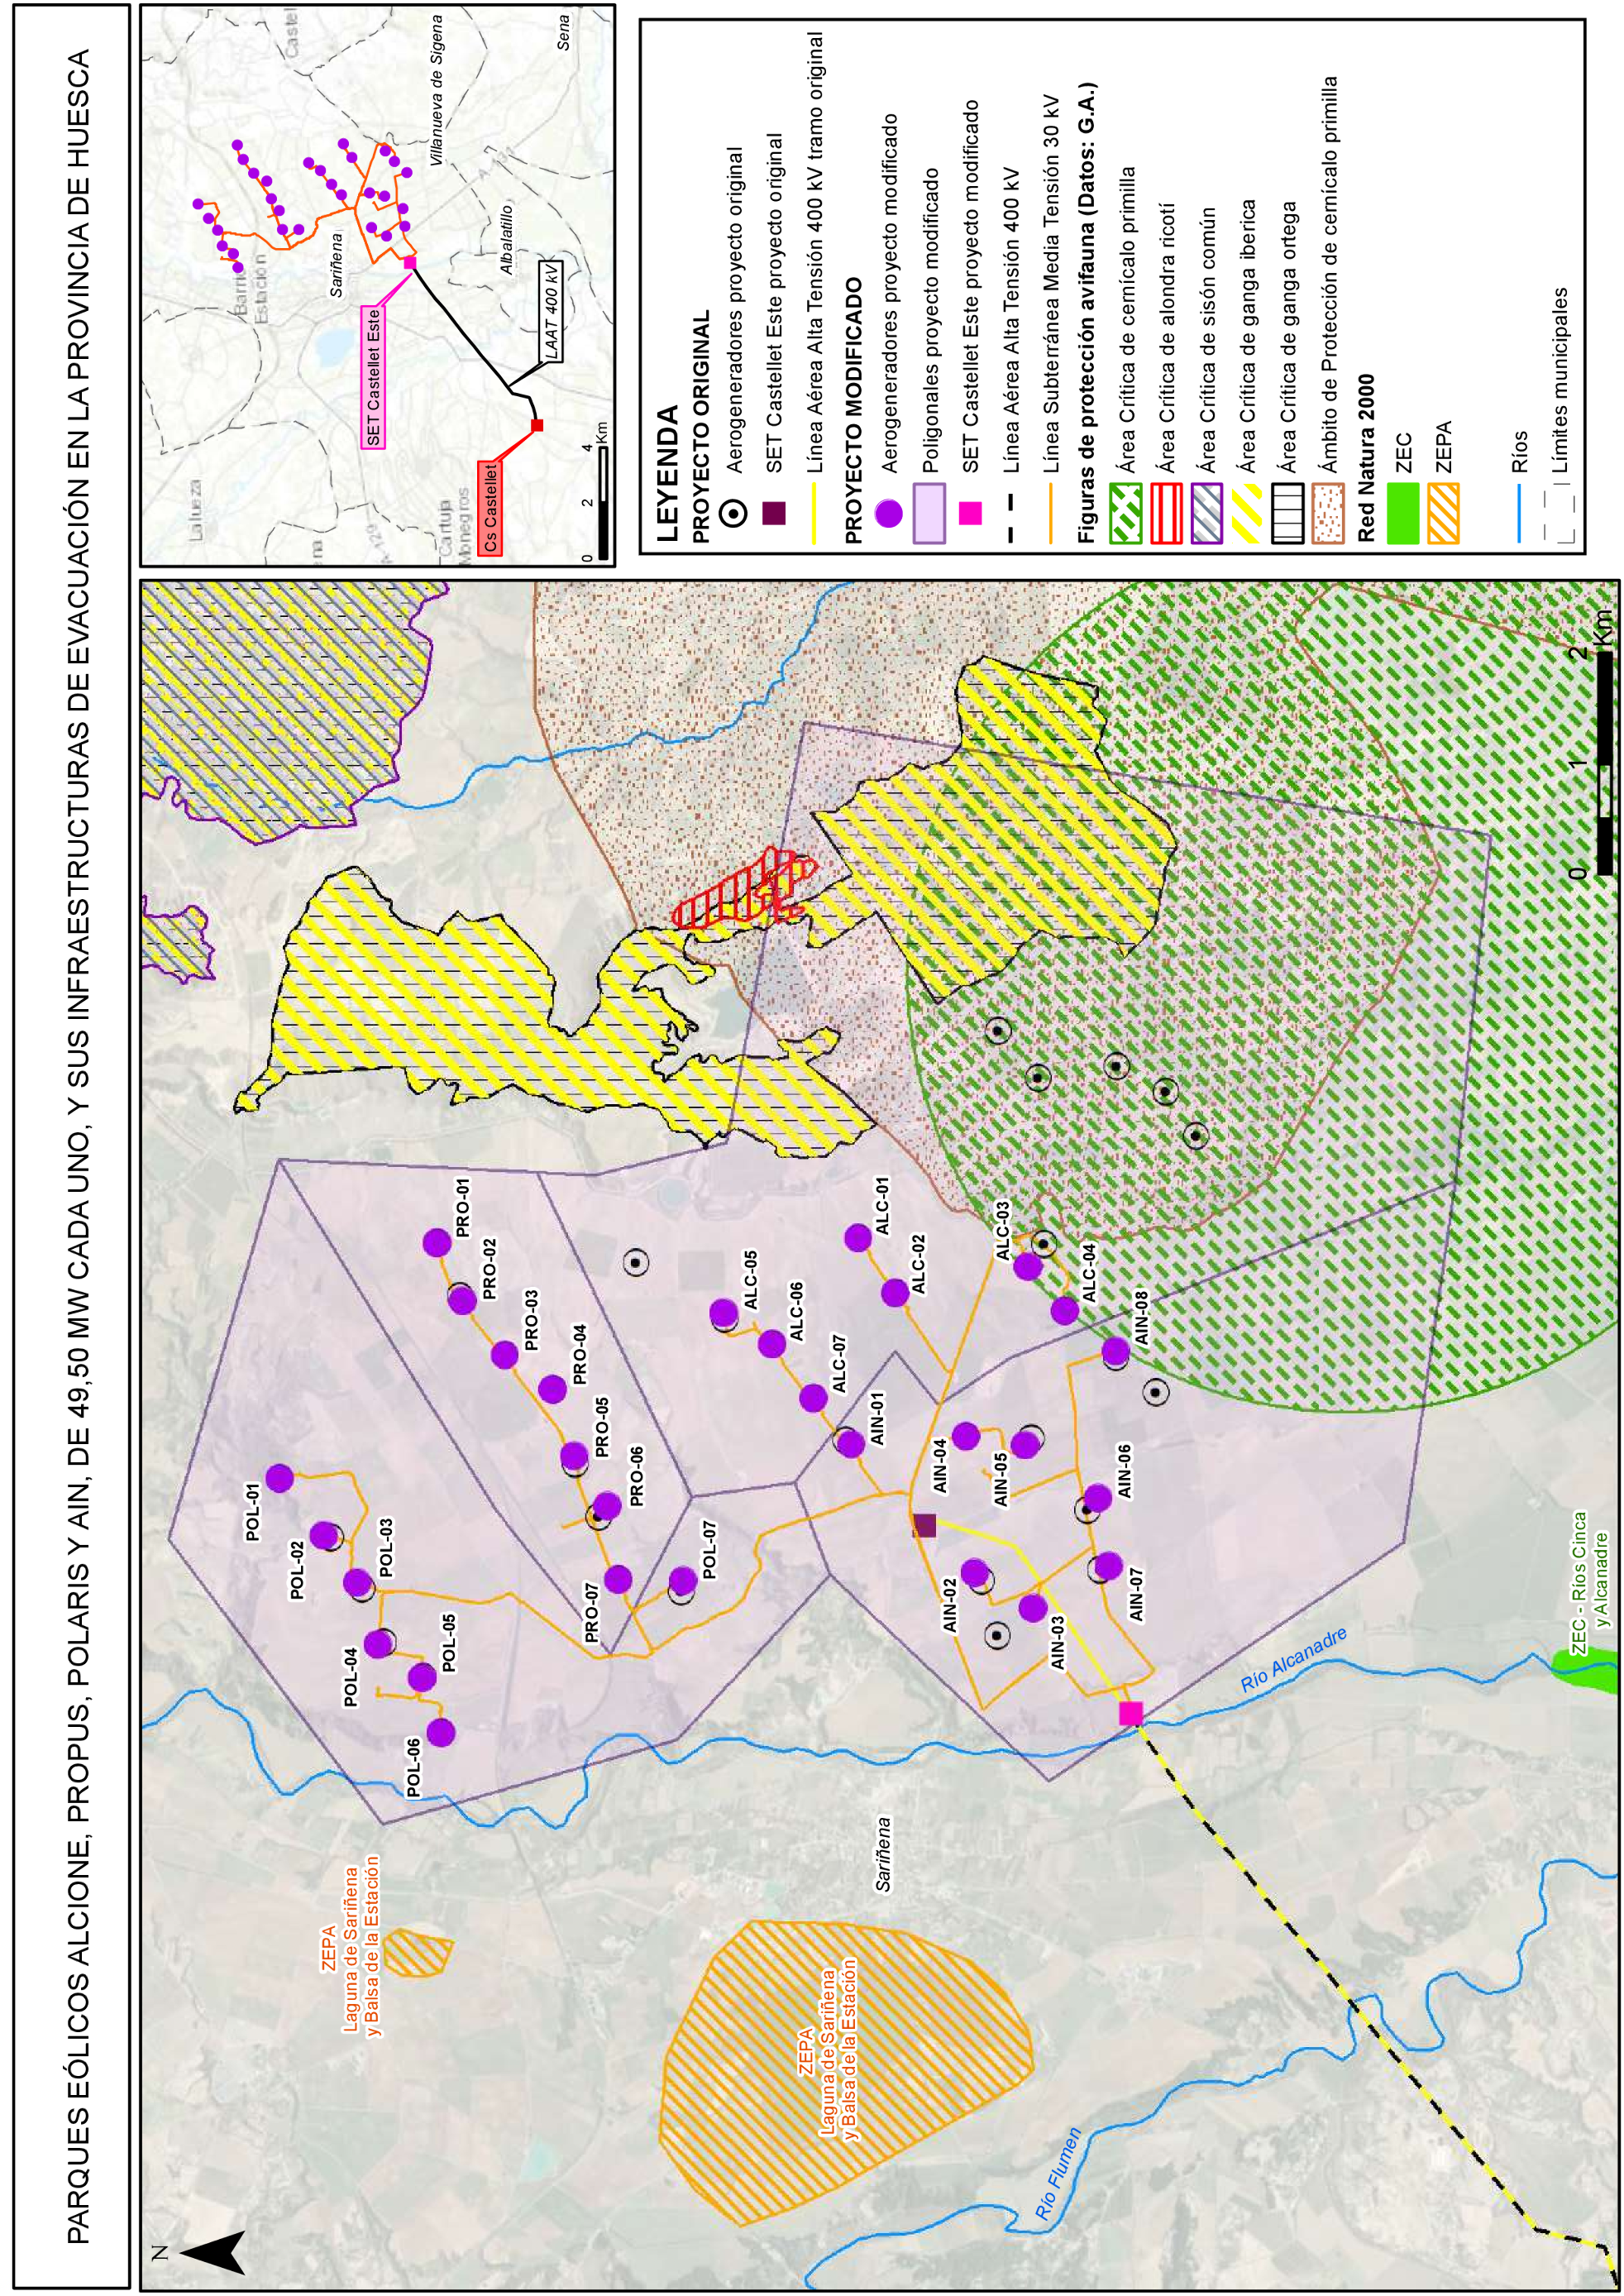
Task: Click the 'LAAT 400 kV' callout label
Action: (x=551, y=312)
